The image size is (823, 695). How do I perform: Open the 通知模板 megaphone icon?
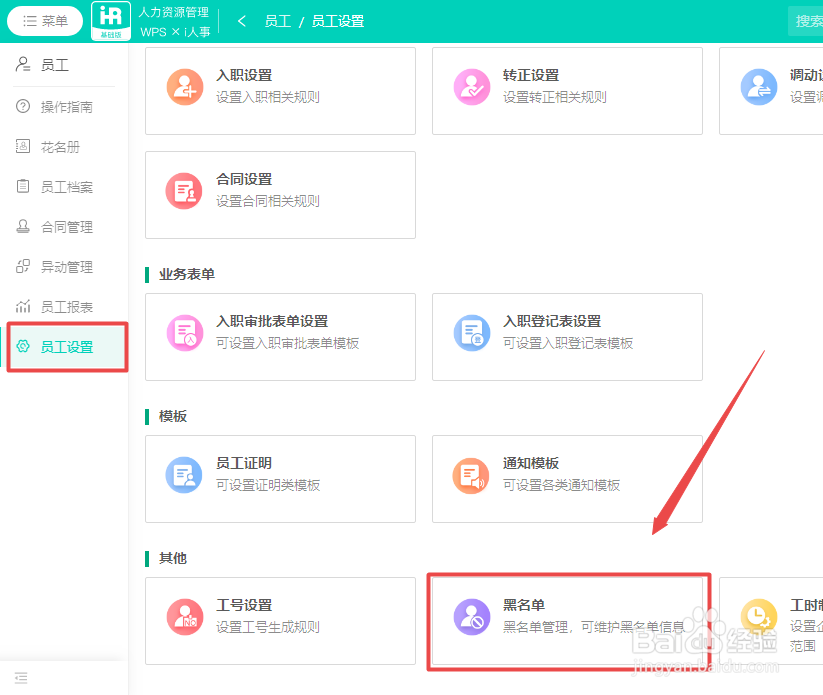pos(471,475)
